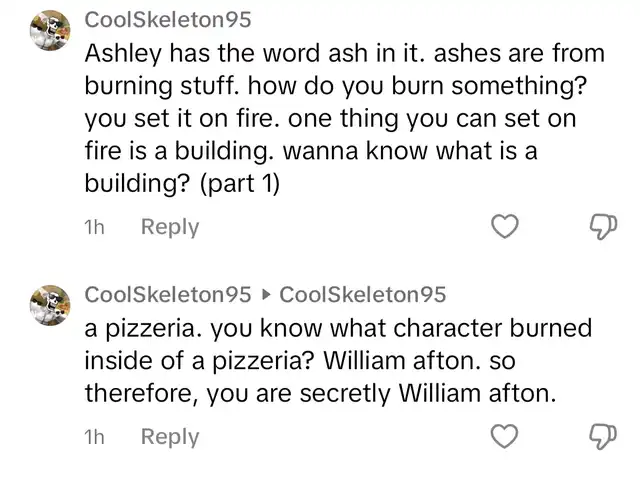
Task: Open the author username on the second comment
Action: pos(168,295)
